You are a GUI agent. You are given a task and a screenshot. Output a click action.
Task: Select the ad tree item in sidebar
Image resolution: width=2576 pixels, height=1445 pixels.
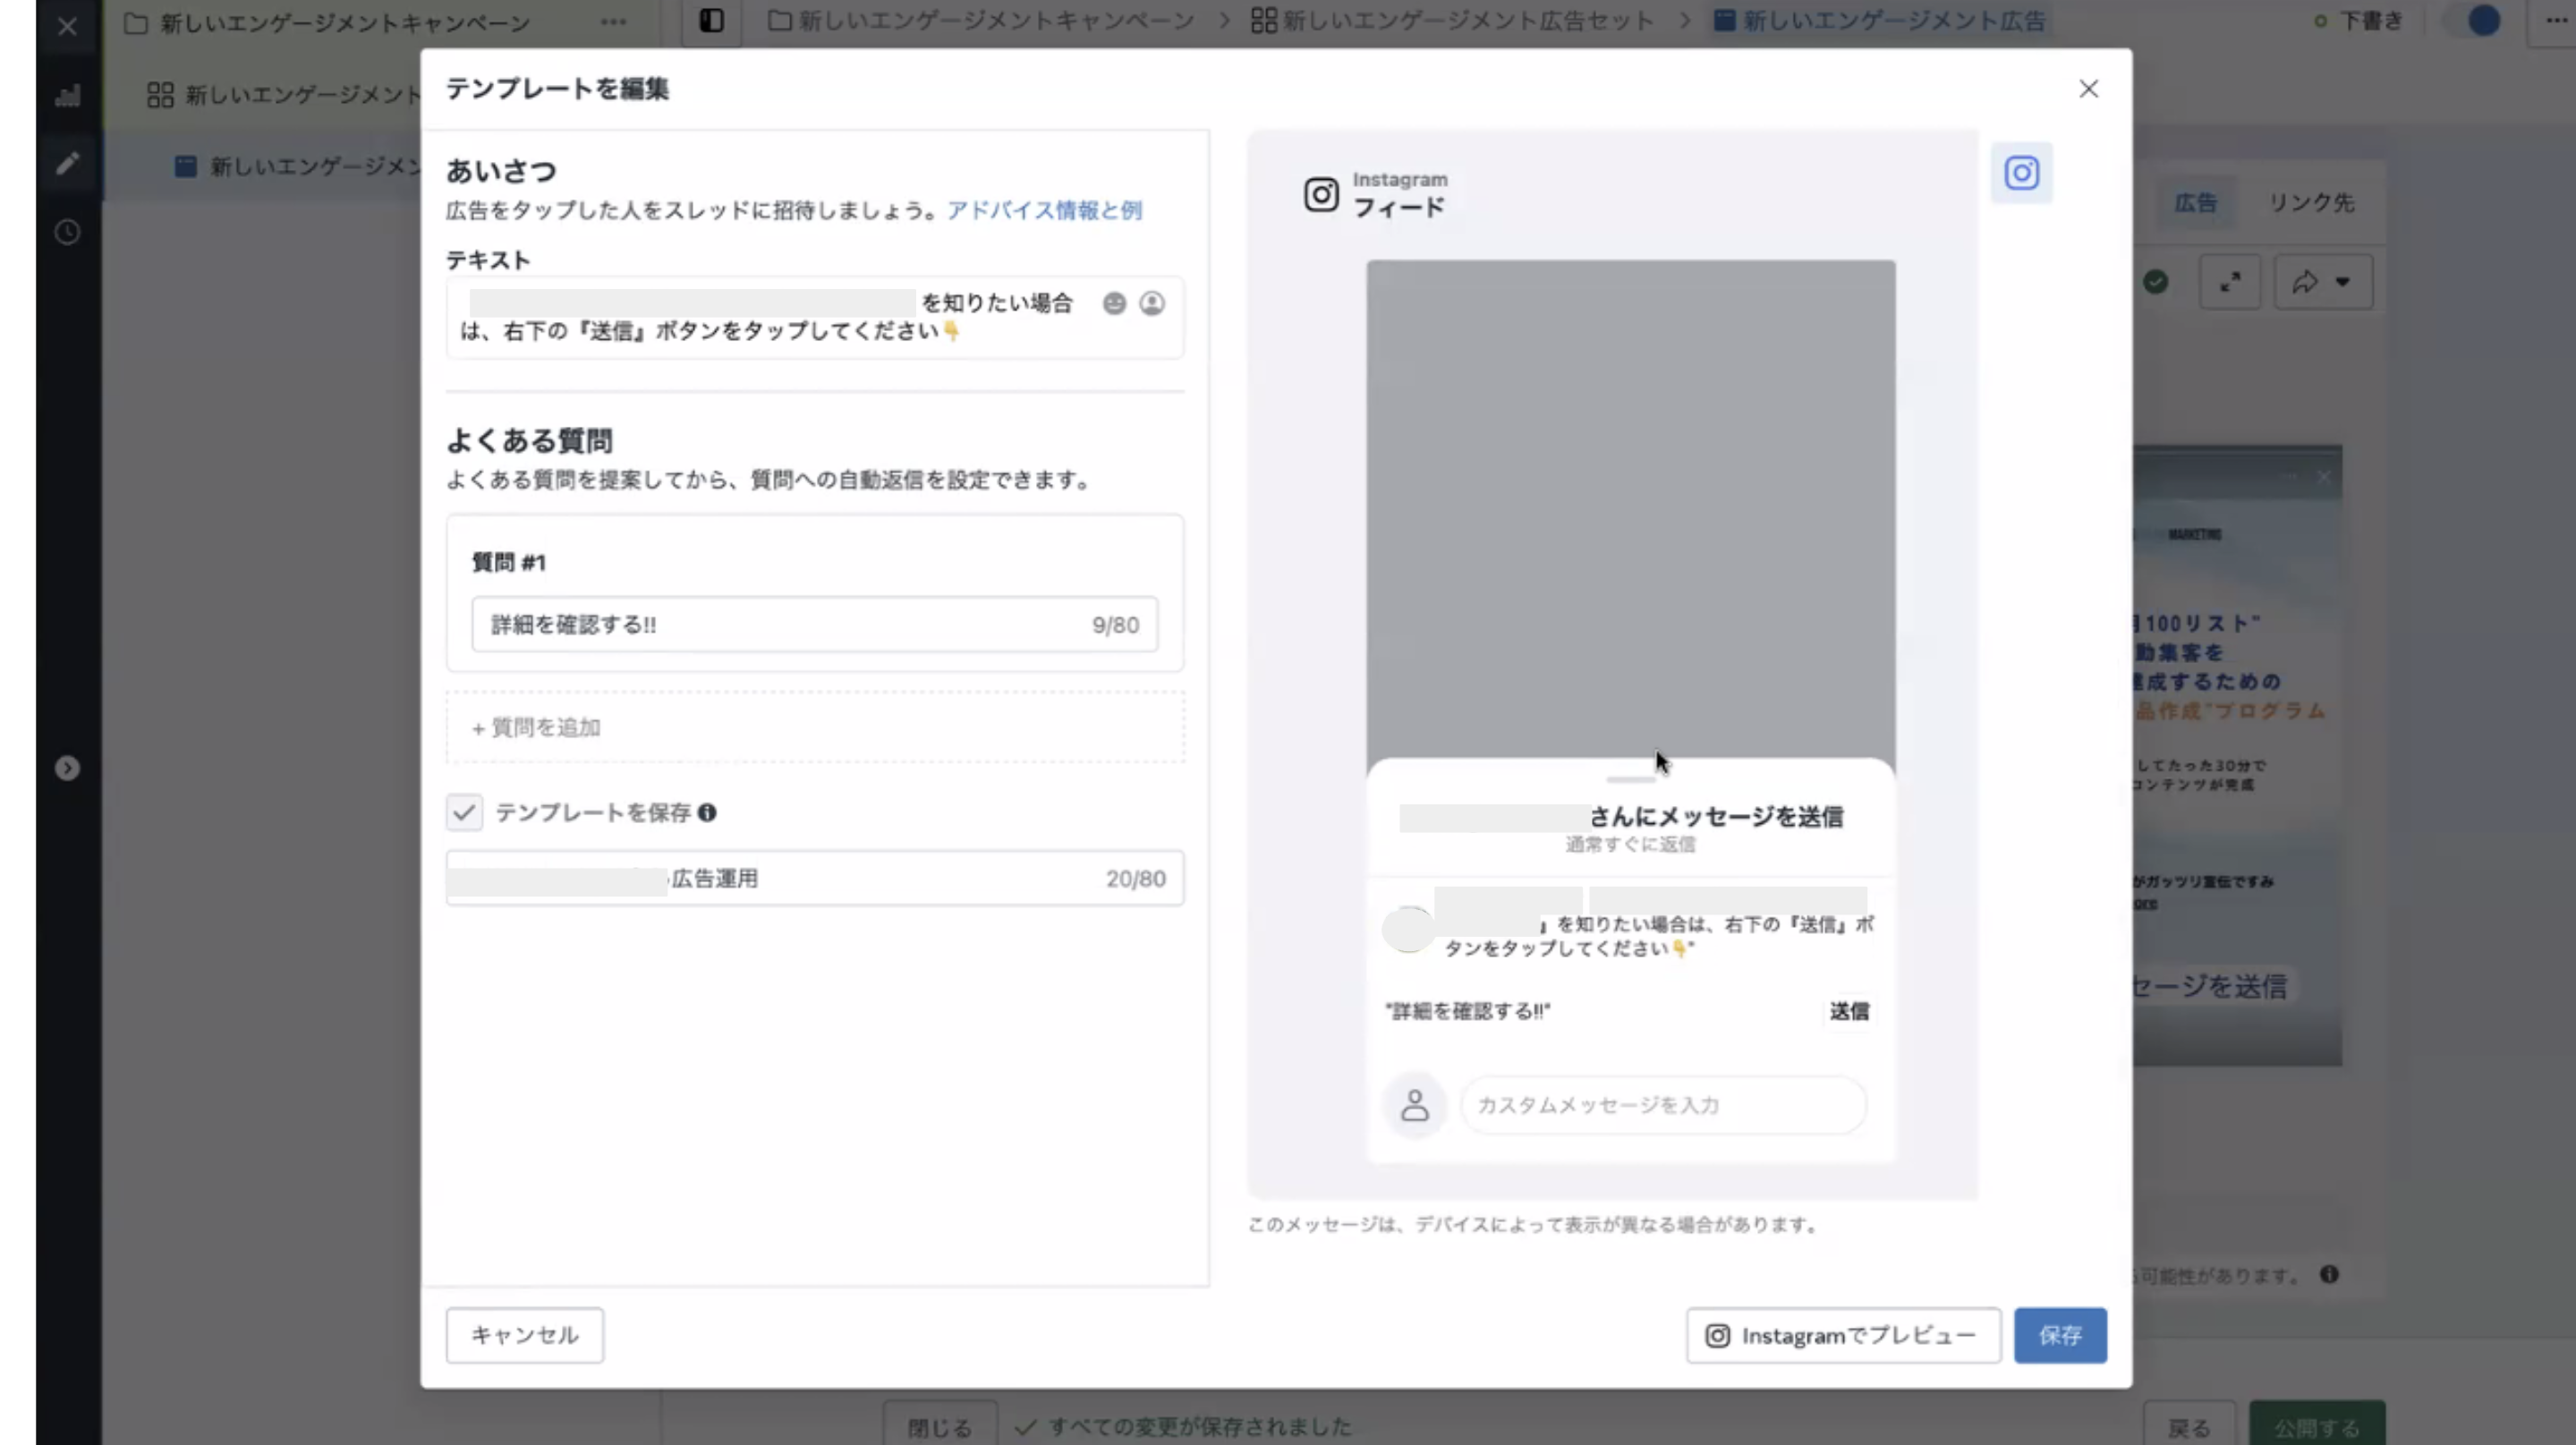297,166
